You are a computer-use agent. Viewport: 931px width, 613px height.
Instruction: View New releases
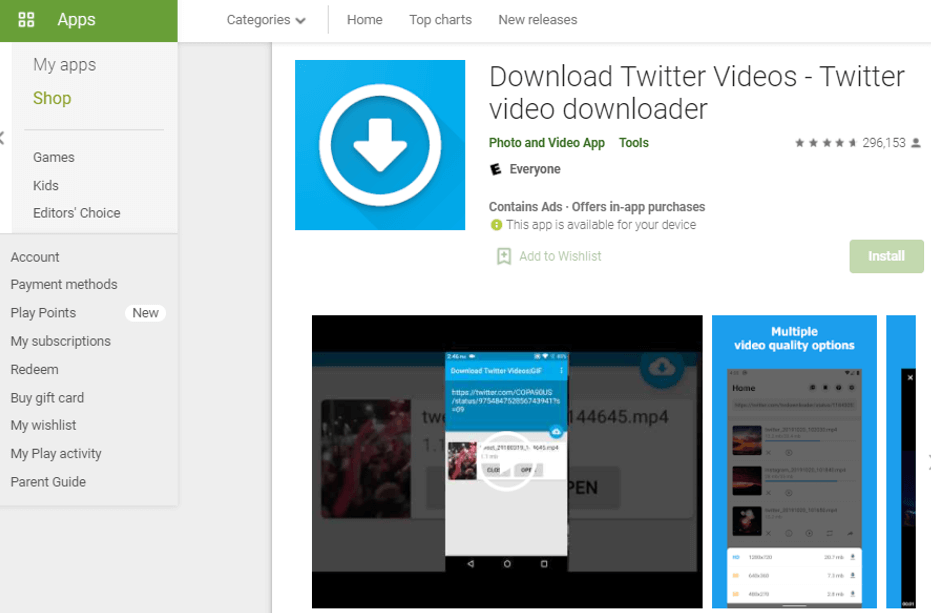click(x=537, y=19)
